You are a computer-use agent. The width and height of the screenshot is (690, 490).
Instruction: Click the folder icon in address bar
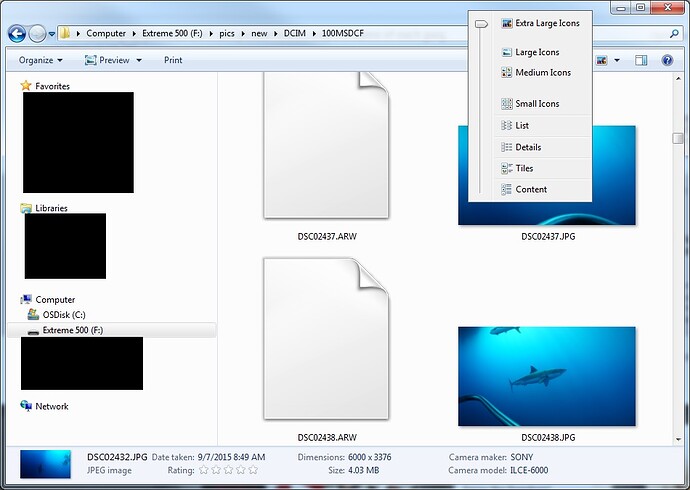(65, 33)
